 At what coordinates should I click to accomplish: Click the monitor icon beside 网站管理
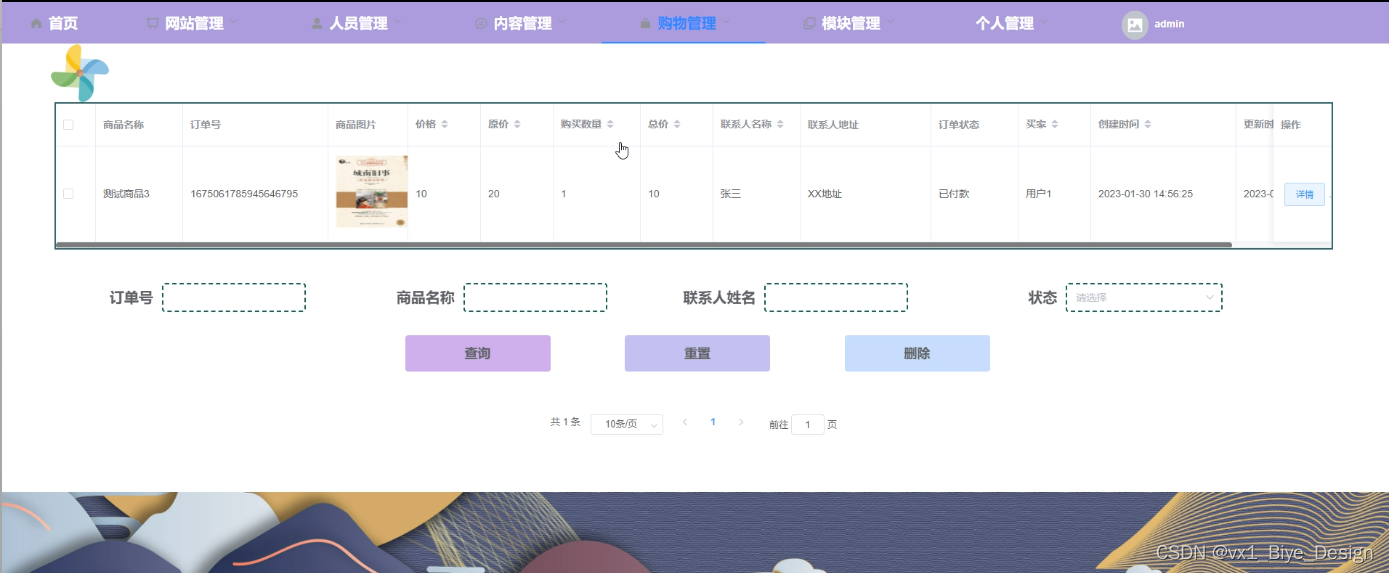[x=152, y=23]
